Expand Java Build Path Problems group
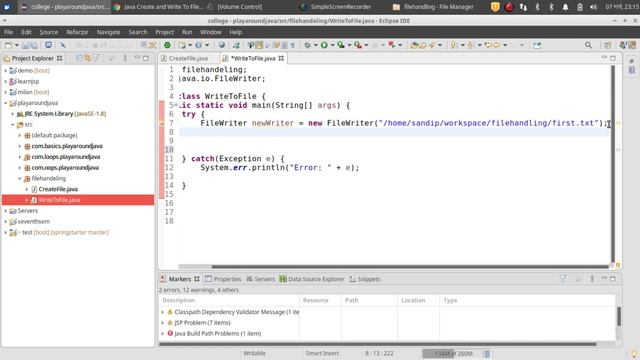 pyautogui.click(x=163, y=333)
